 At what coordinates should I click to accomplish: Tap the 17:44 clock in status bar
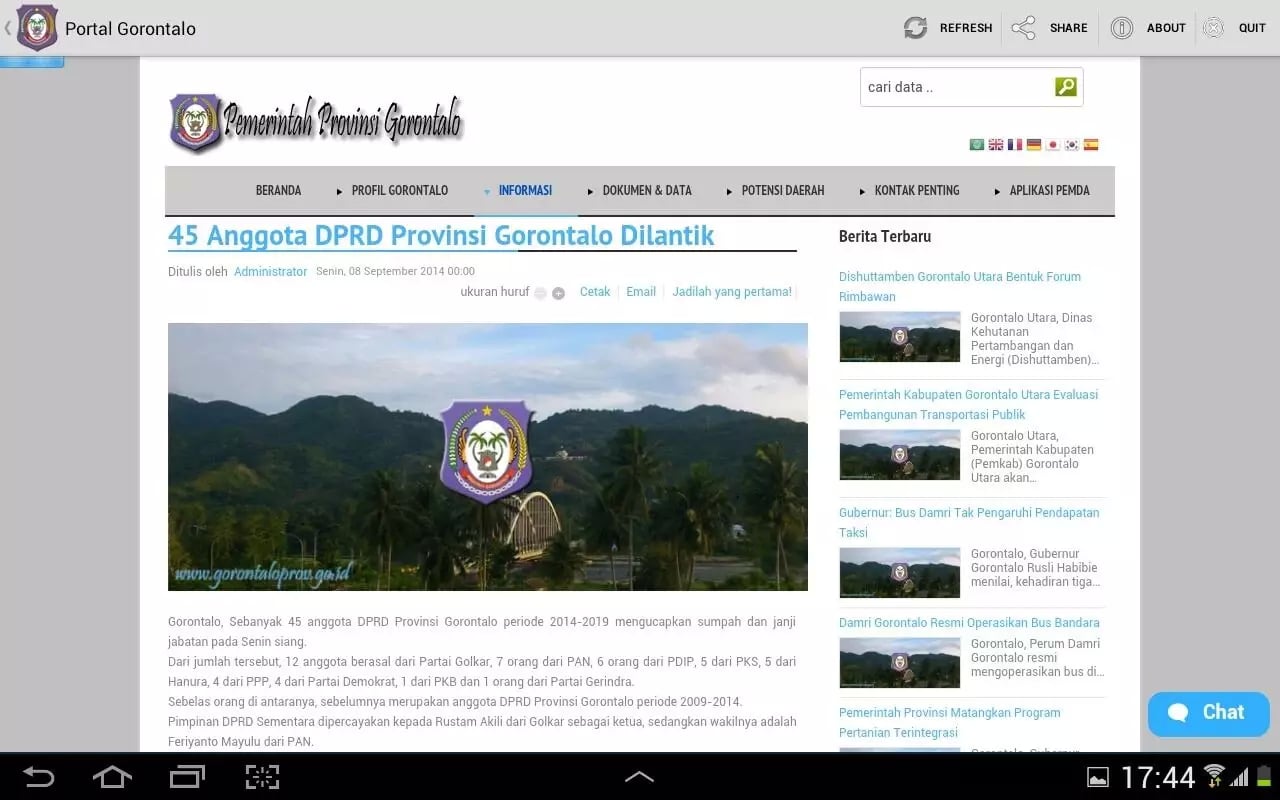click(x=1158, y=777)
